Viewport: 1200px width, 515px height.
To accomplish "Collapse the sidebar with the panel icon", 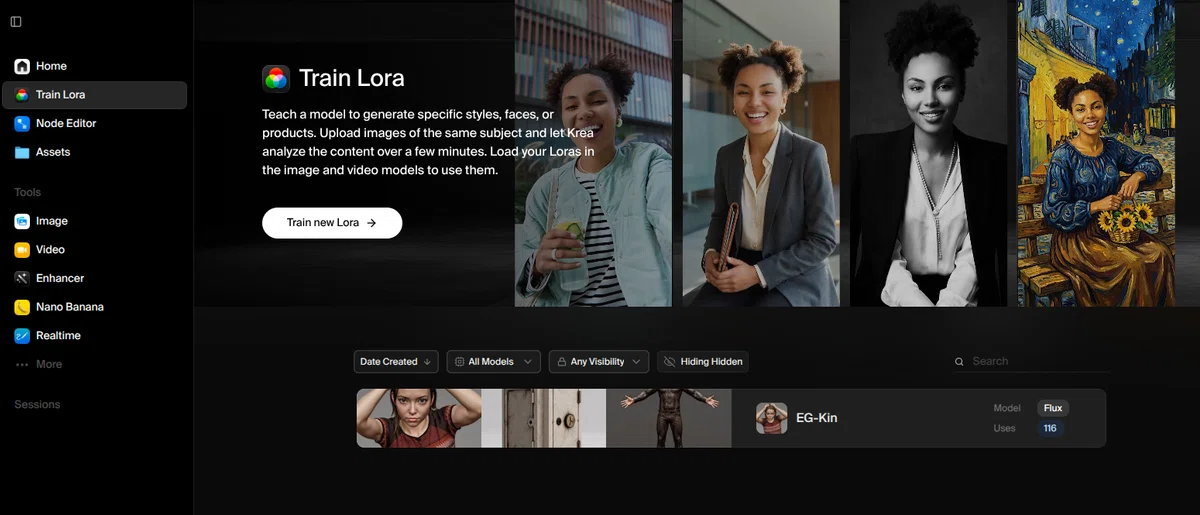I will tap(16, 22).
